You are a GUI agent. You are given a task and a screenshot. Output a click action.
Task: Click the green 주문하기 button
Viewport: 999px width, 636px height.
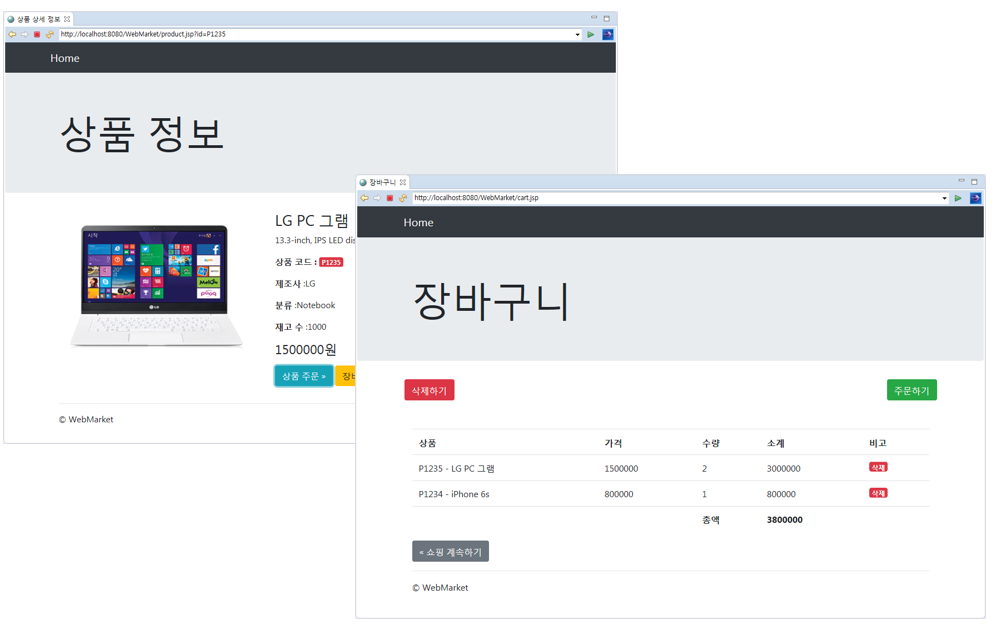click(x=912, y=390)
